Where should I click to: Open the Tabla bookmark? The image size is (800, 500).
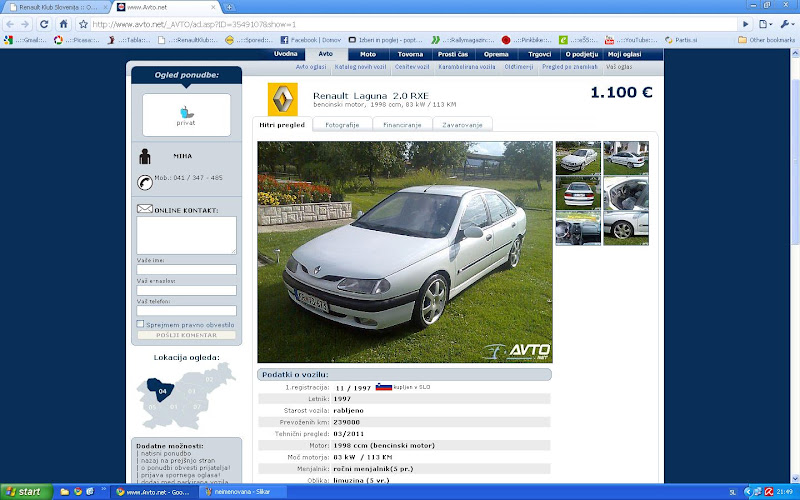click(129, 40)
